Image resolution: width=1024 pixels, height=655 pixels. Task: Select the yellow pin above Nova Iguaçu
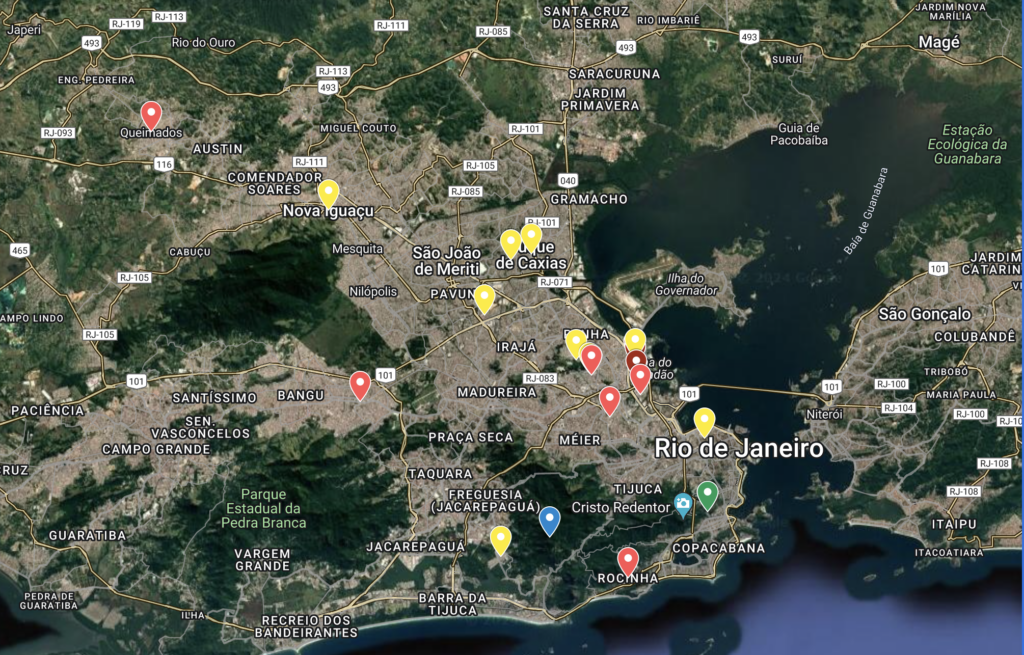coord(328,192)
